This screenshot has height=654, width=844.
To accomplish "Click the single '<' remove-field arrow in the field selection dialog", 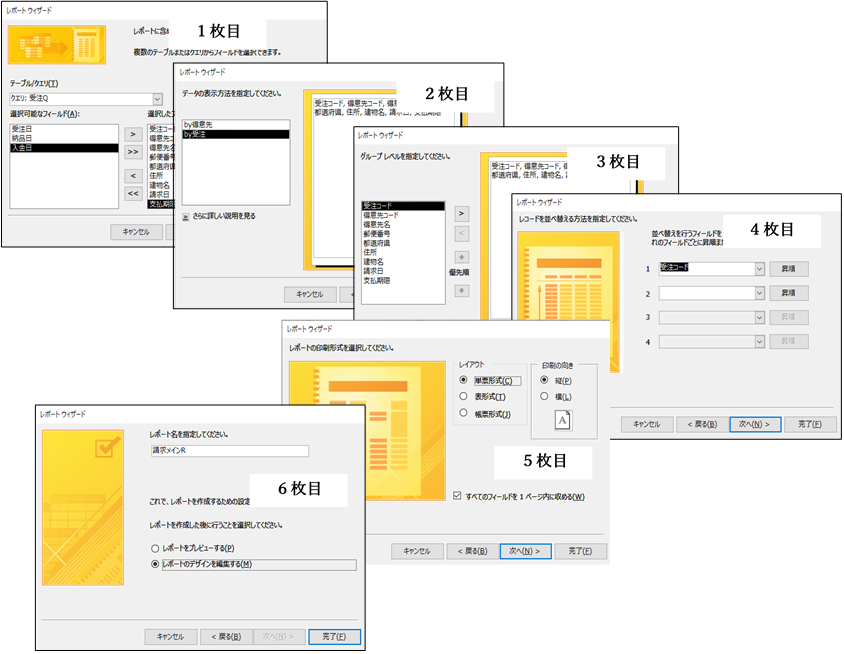I will click(x=132, y=173).
